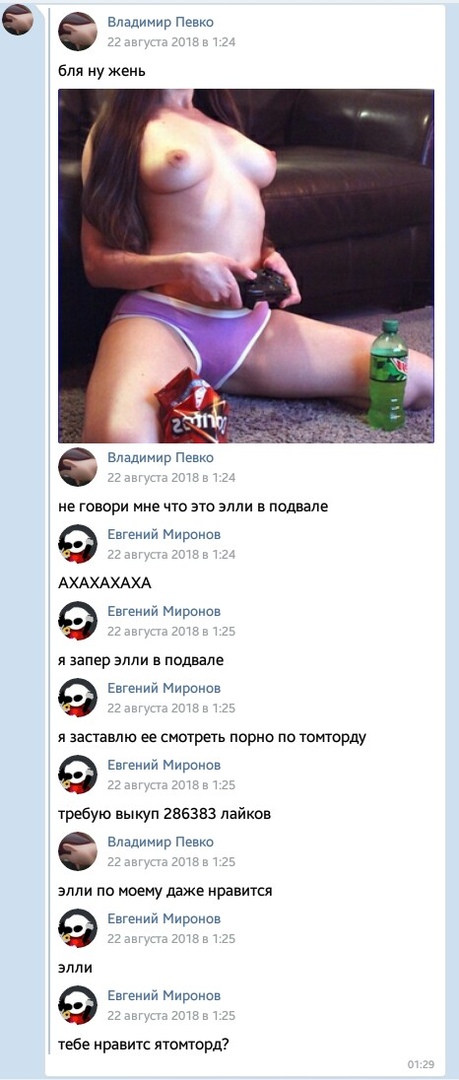Open Евгений Миронов name above 'АХАХАХАХА'

[164, 534]
